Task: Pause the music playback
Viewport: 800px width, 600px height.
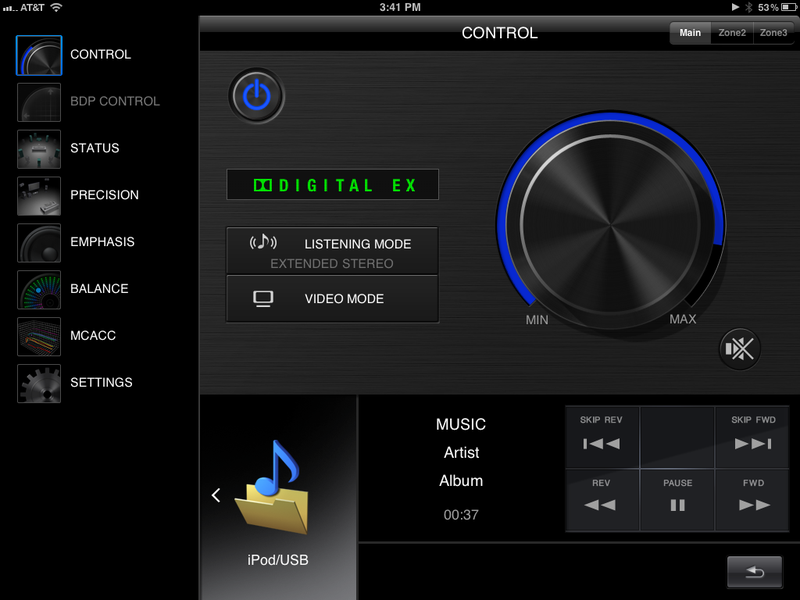Action: [x=677, y=500]
